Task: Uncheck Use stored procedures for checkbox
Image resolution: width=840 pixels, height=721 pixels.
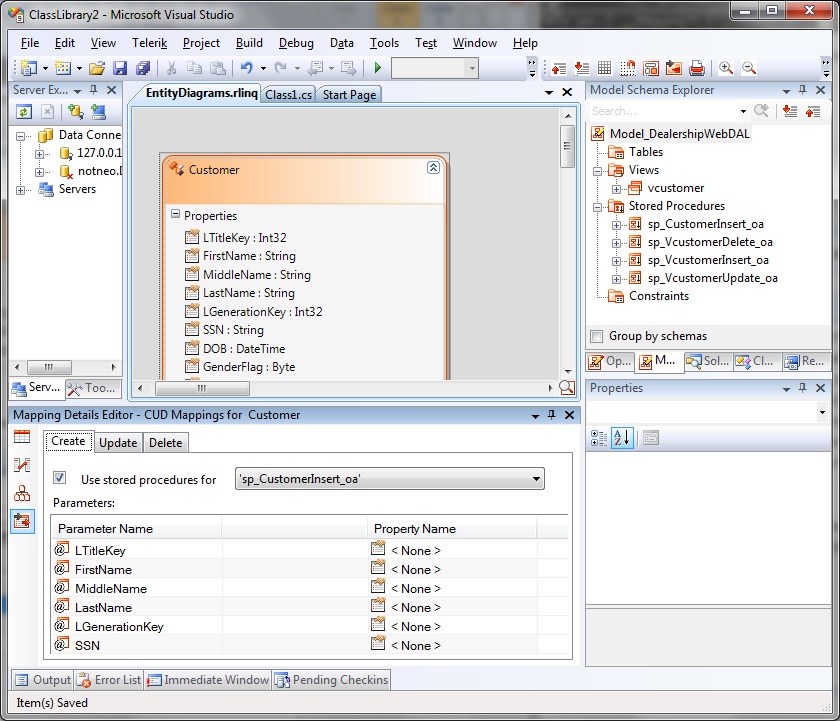Action: coord(60,479)
